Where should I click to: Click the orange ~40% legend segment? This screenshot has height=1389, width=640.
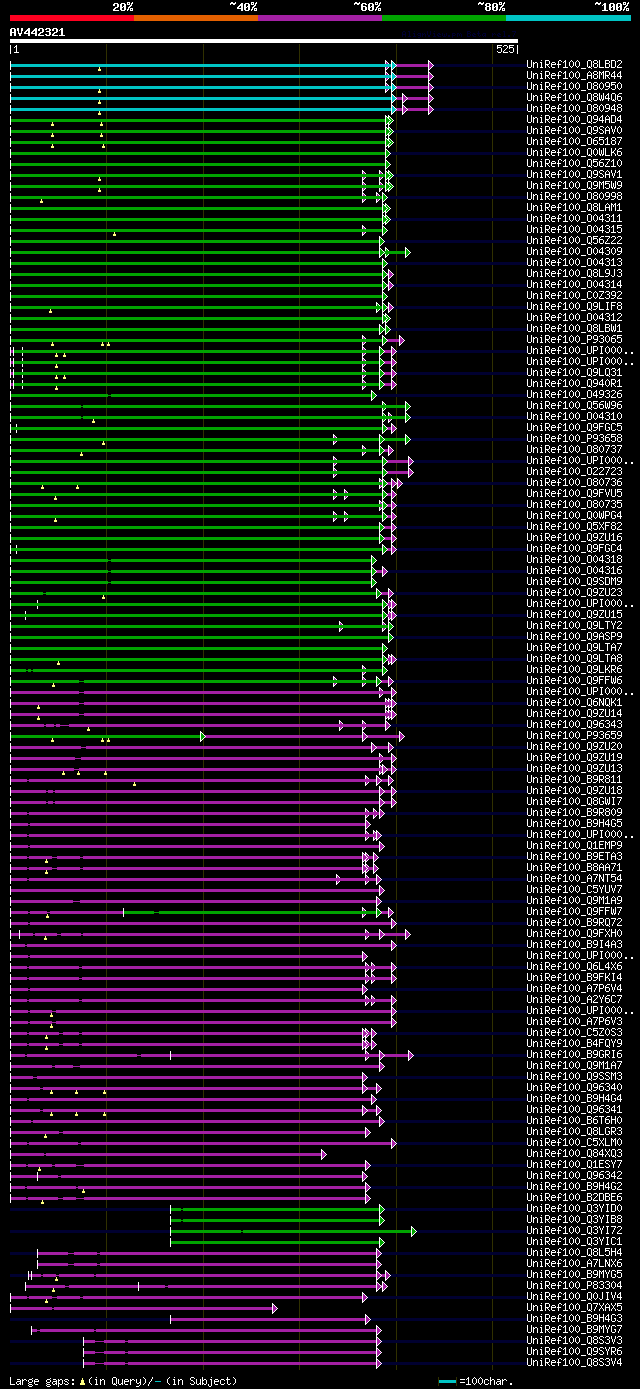[195, 17]
